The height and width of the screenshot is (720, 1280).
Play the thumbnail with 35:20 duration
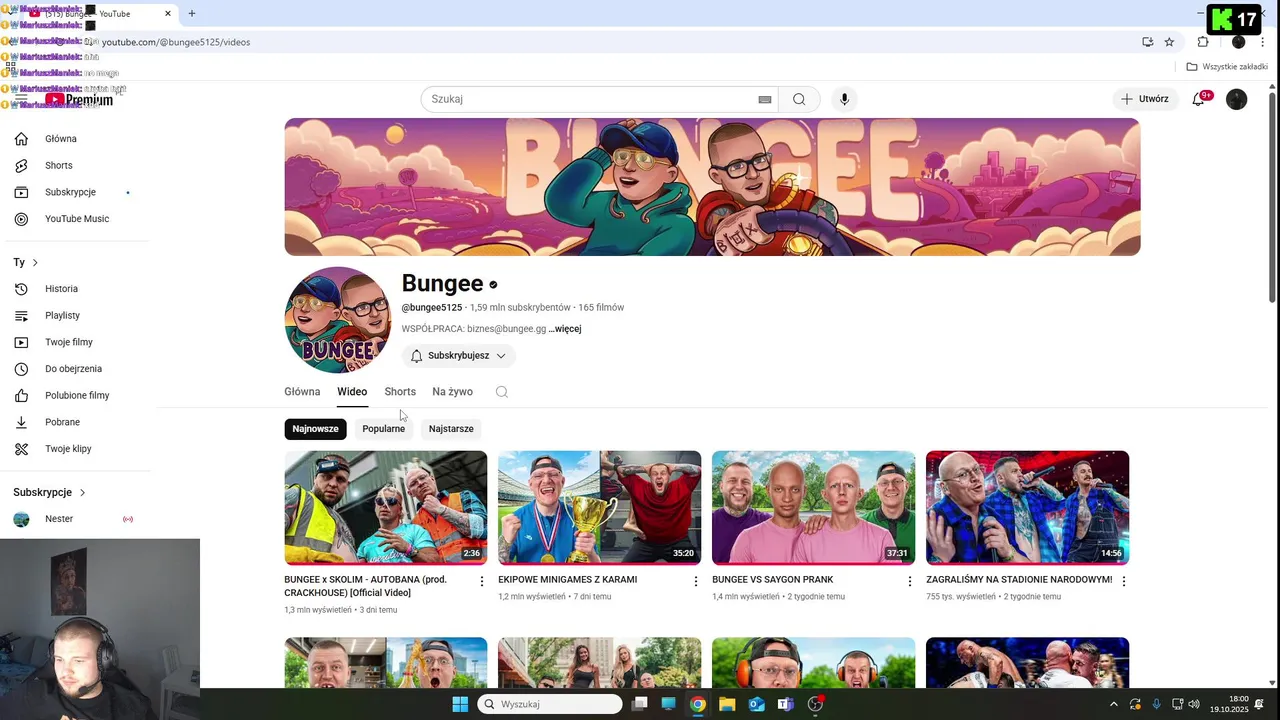599,508
